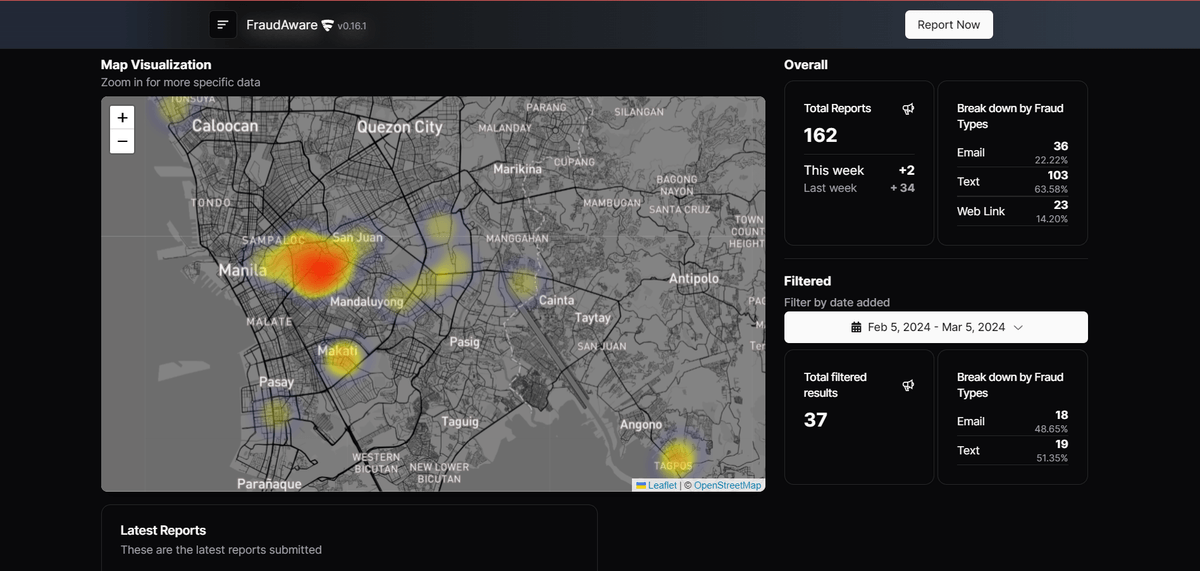Click the overall Email count 36

[x=1060, y=146]
